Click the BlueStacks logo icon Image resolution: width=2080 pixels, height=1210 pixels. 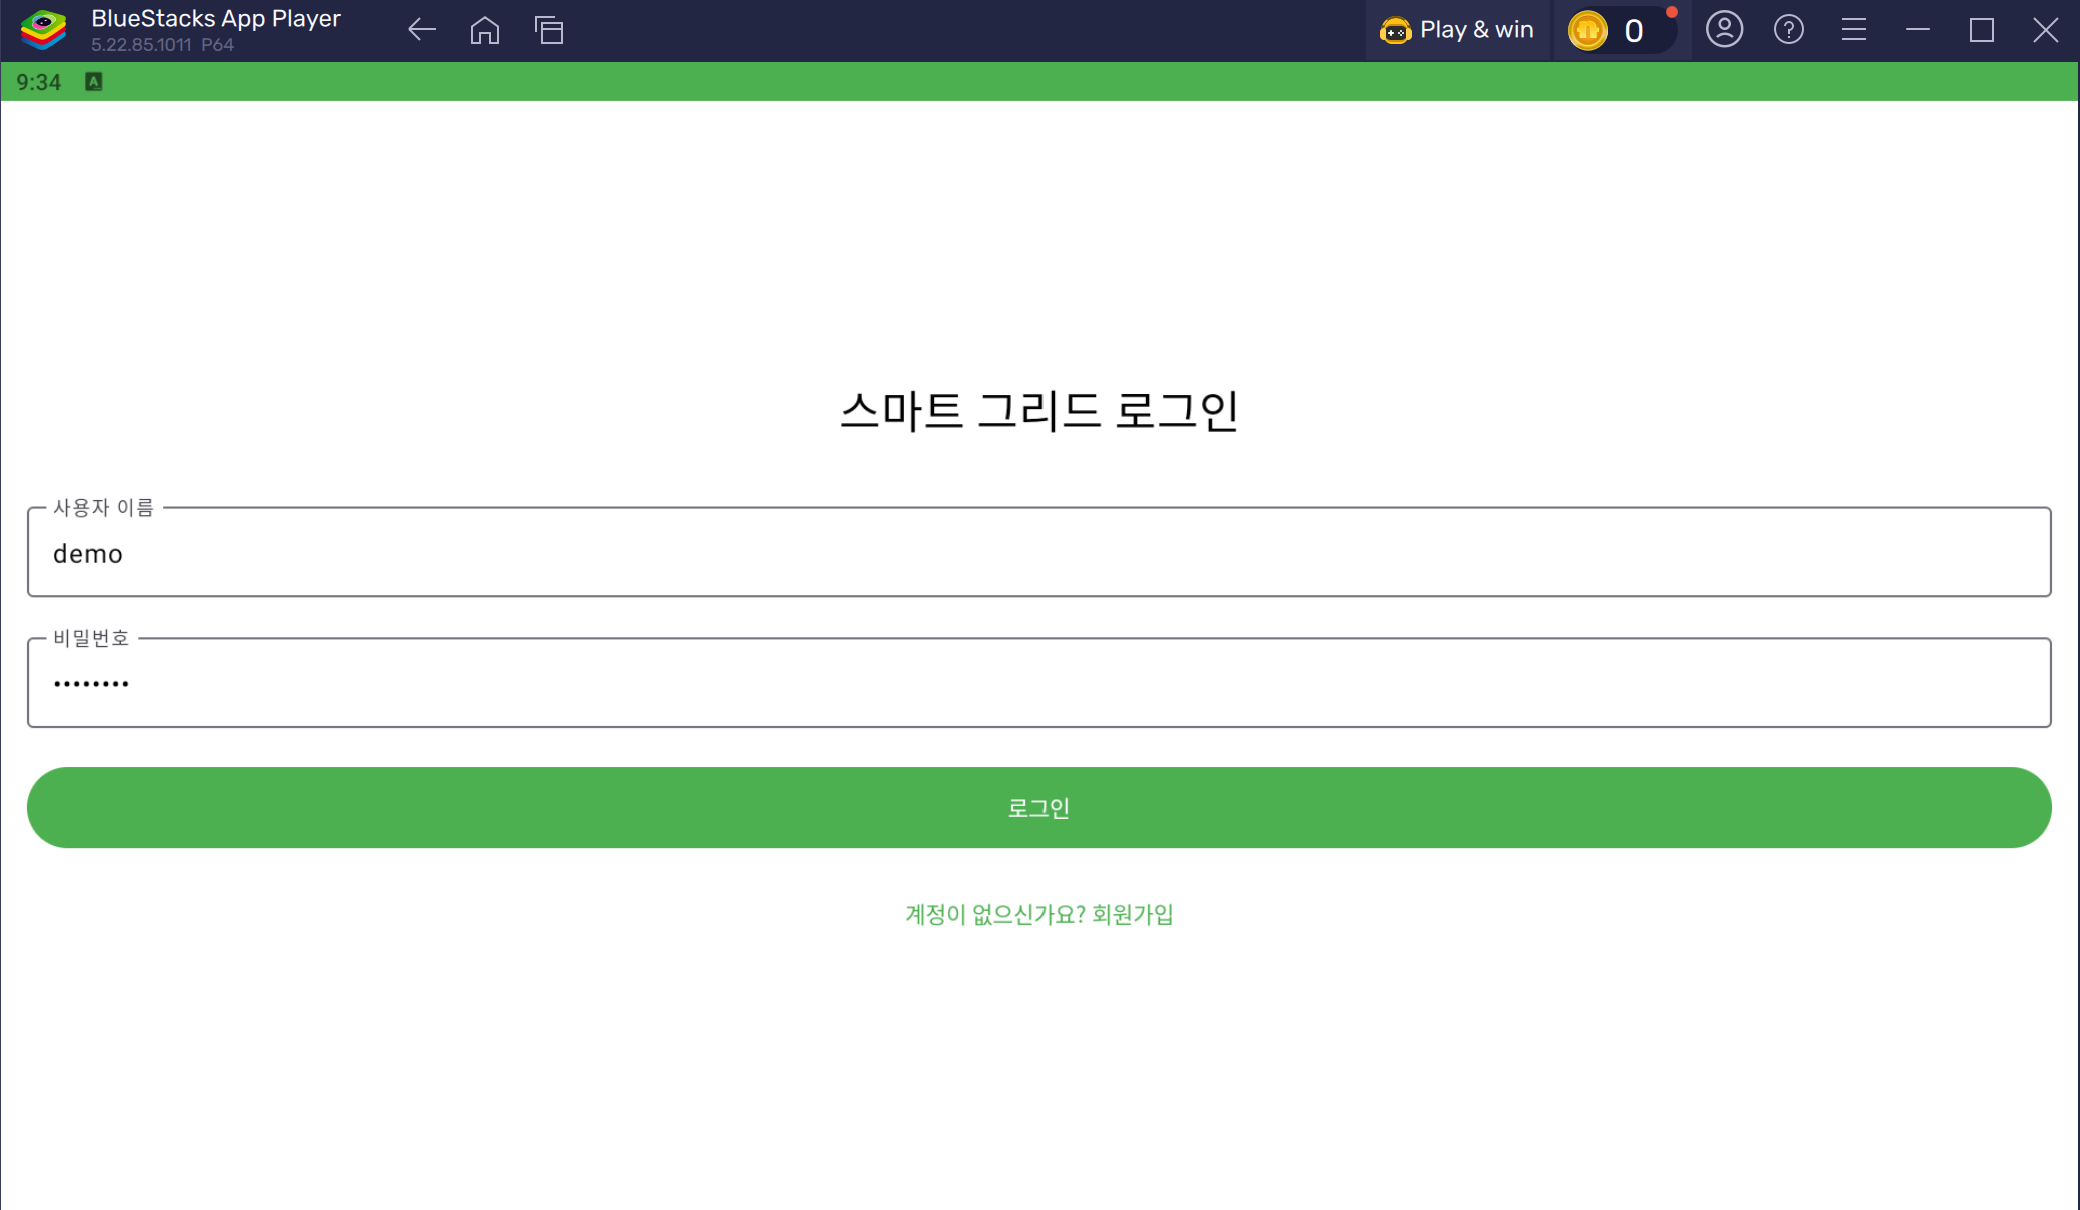click(43, 30)
